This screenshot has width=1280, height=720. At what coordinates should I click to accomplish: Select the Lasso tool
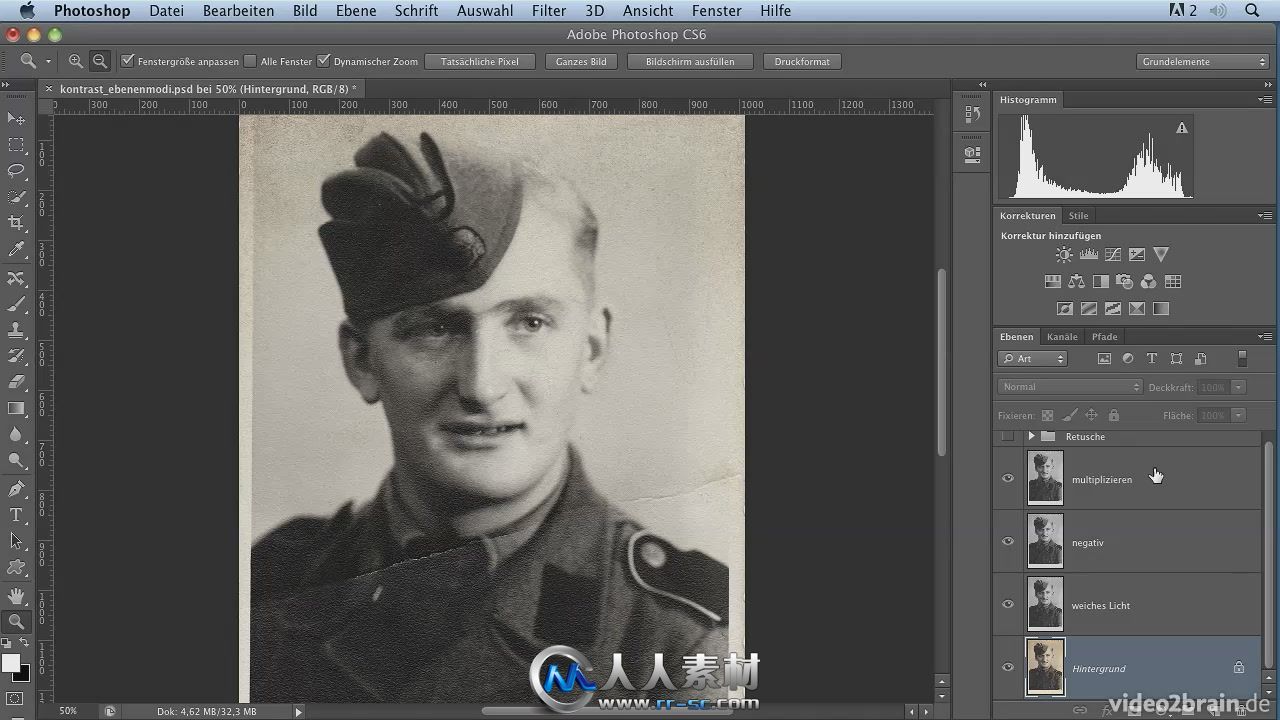pyautogui.click(x=16, y=171)
